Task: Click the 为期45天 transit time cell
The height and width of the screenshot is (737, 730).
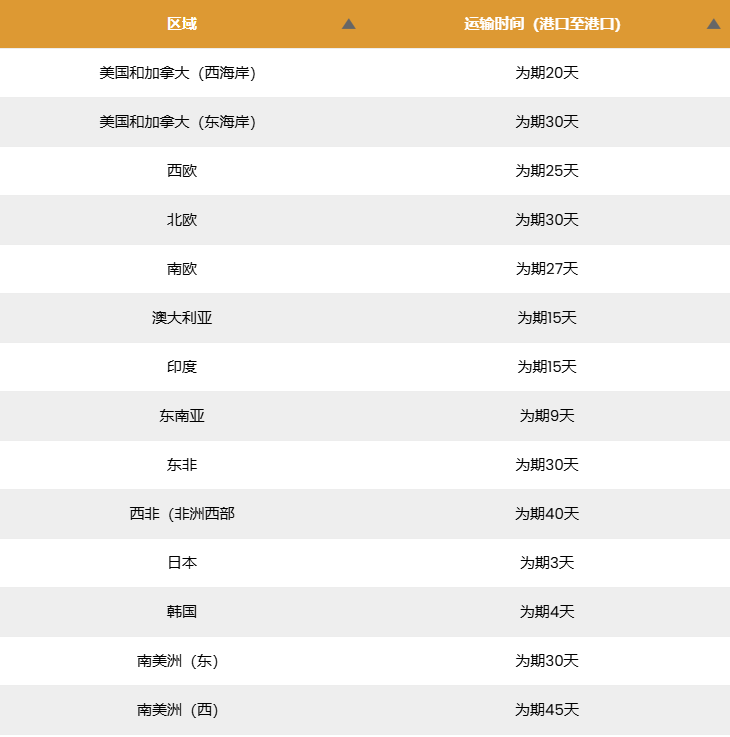Action: tap(547, 710)
